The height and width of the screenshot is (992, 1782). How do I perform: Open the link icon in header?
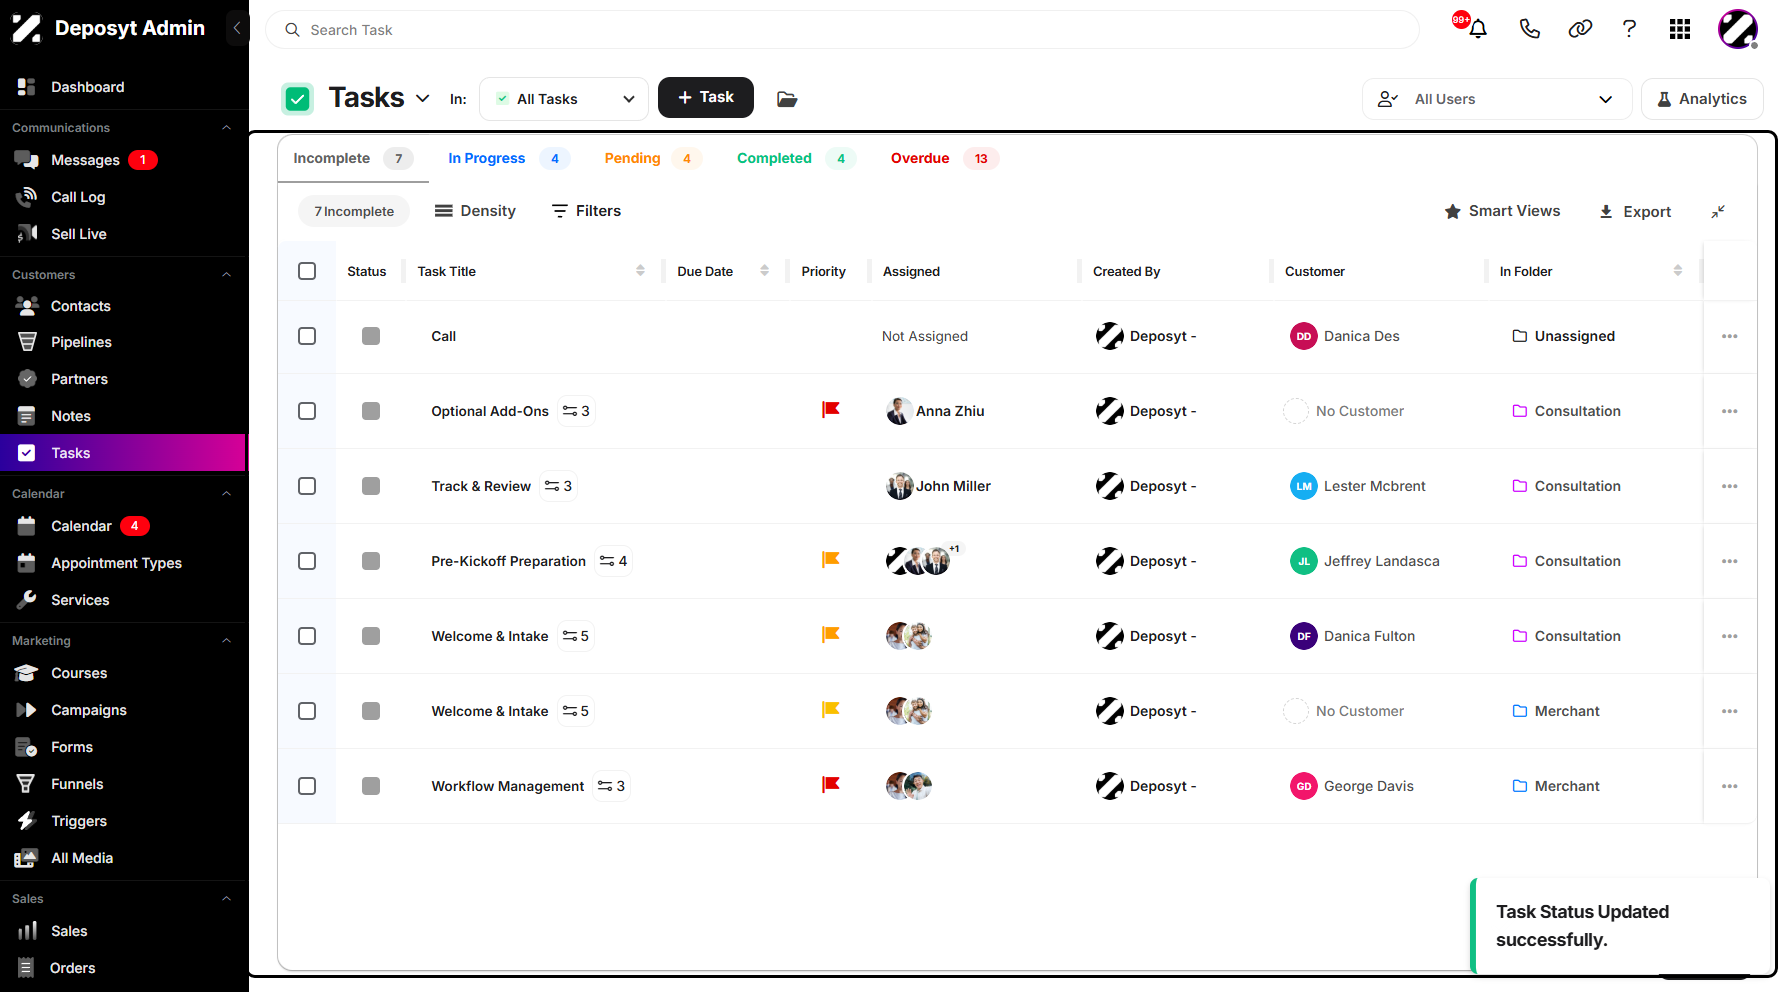[1580, 29]
